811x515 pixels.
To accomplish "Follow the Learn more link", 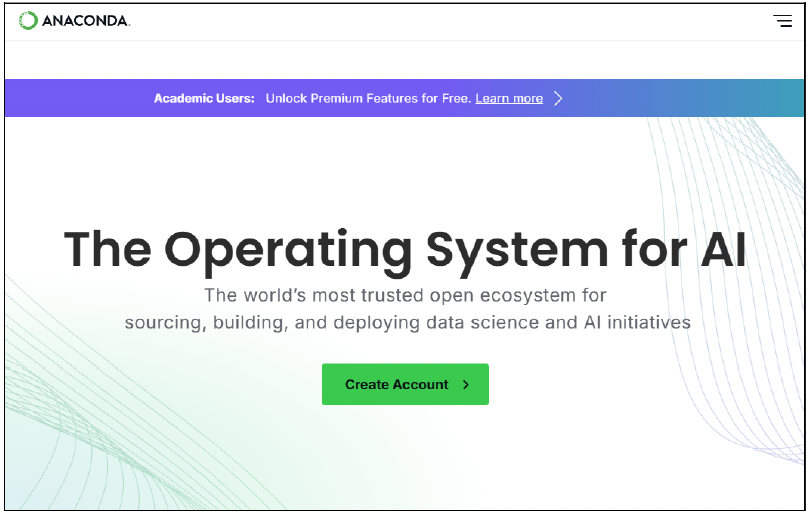I will (x=509, y=98).
